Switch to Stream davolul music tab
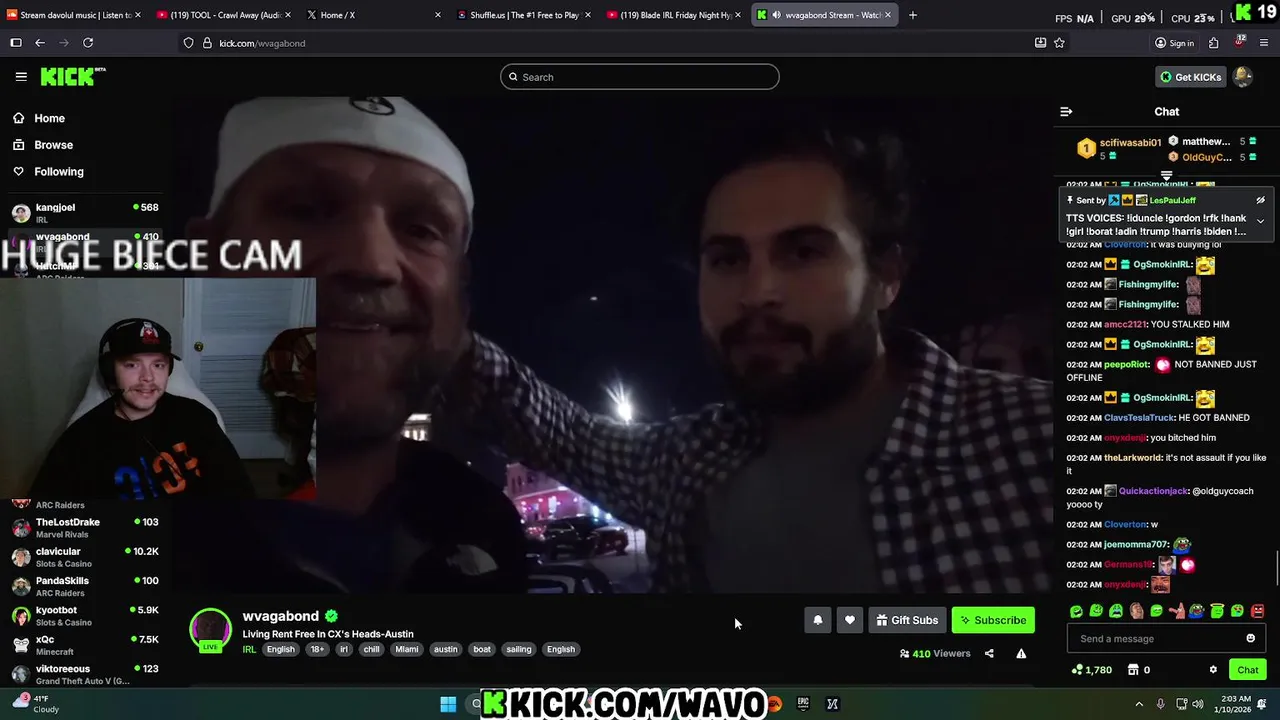The width and height of the screenshot is (1280, 720). click(x=73, y=15)
